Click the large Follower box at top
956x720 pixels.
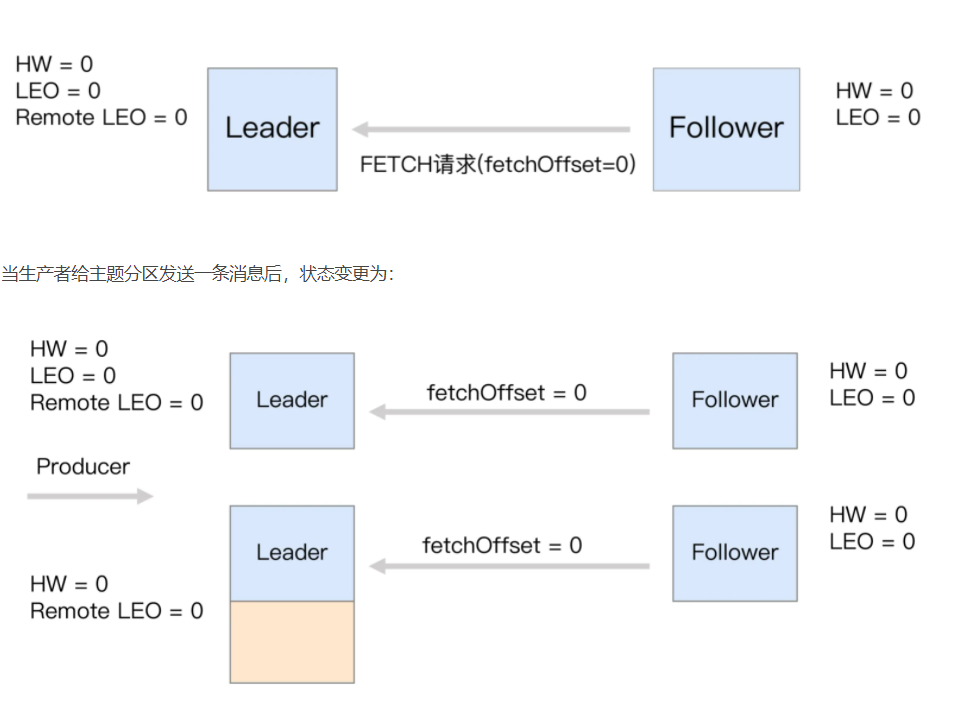pyautogui.click(x=726, y=129)
